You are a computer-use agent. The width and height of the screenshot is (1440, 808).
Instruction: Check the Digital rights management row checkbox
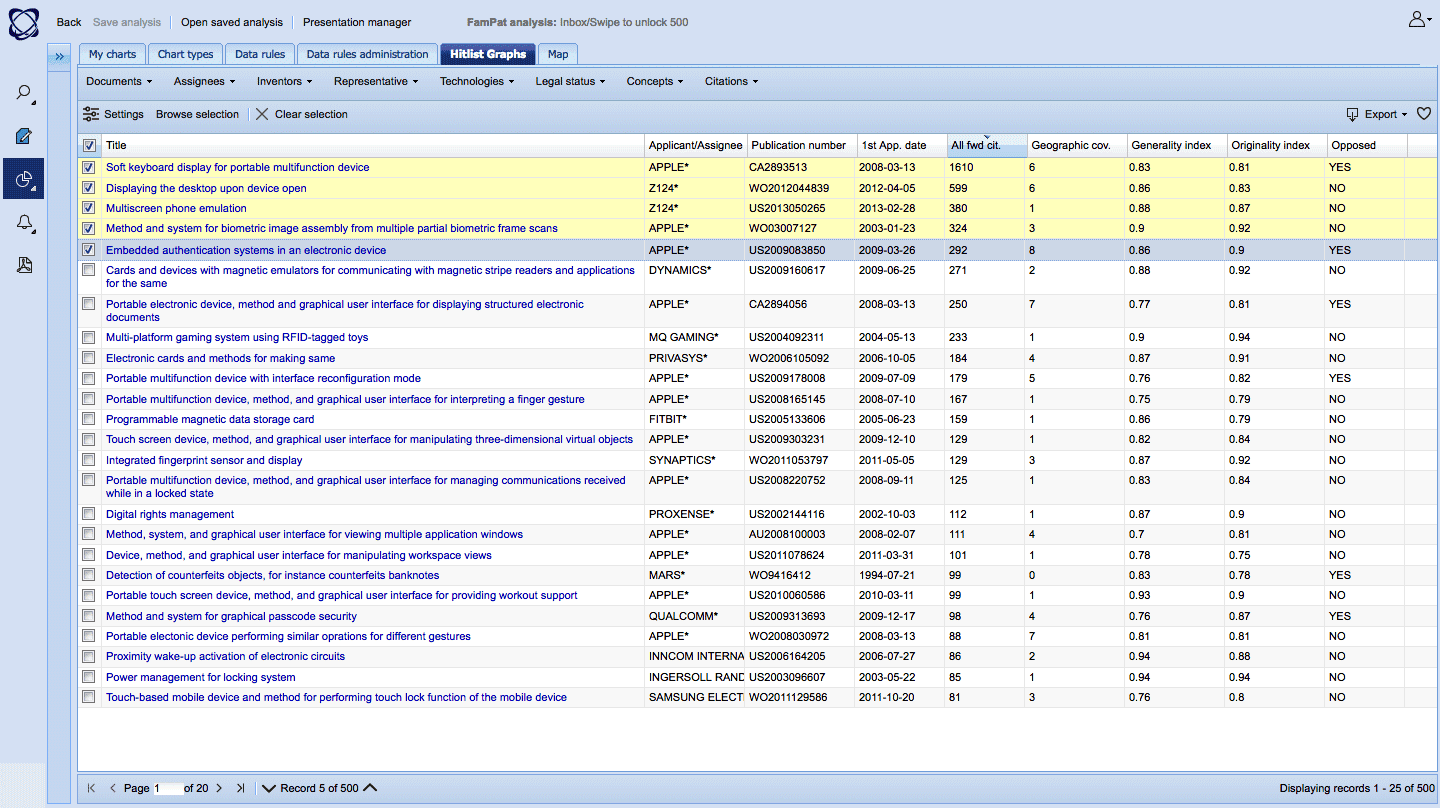(x=89, y=515)
